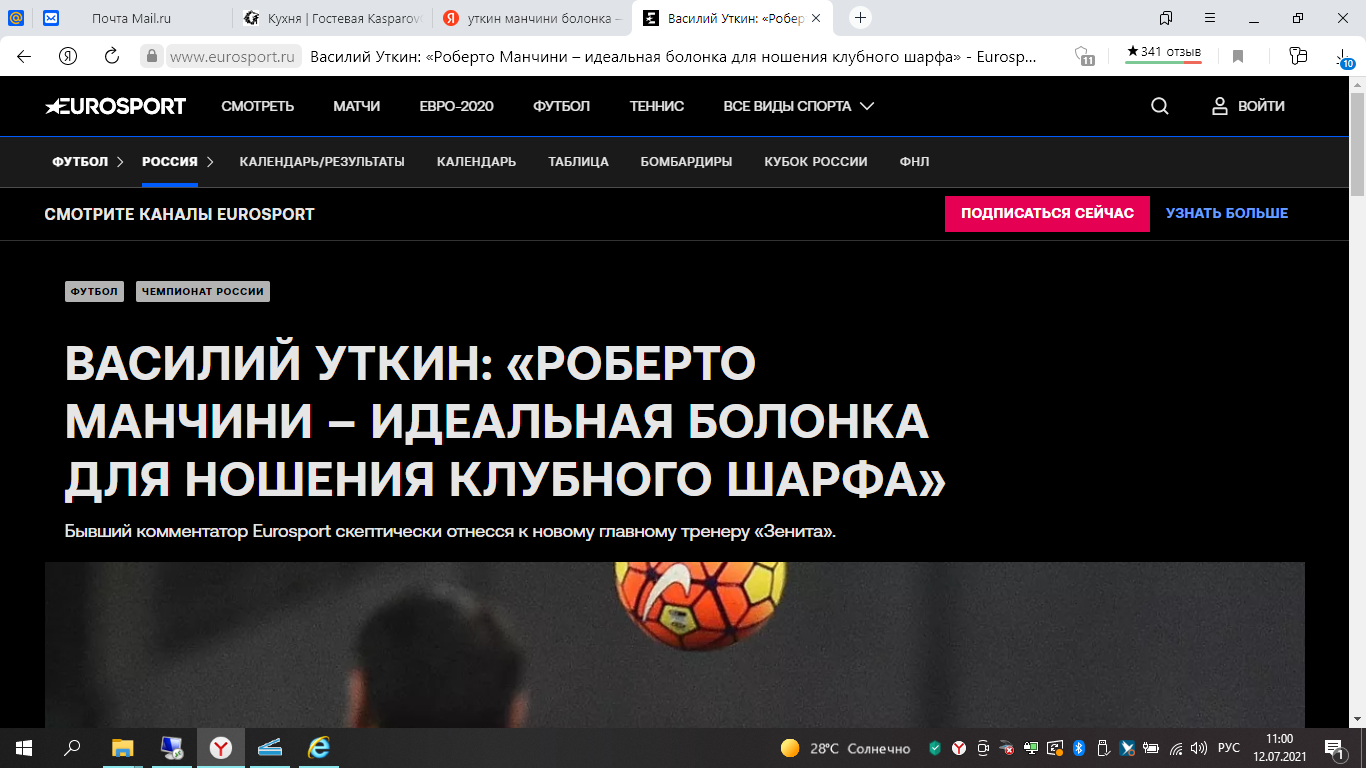Open the БОМБАРДИРЫ tab
The height and width of the screenshot is (768, 1366).
click(x=687, y=161)
